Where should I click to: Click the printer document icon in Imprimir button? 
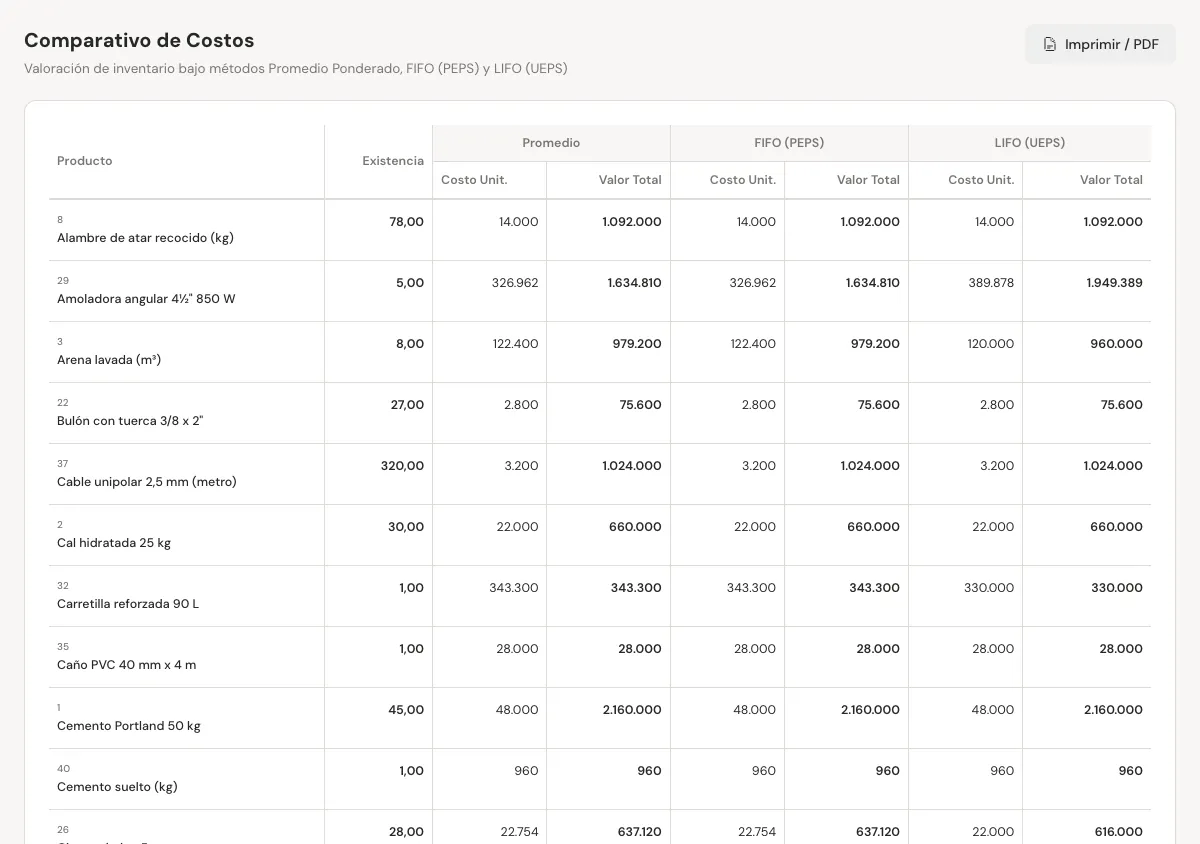pyautogui.click(x=1050, y=44)
